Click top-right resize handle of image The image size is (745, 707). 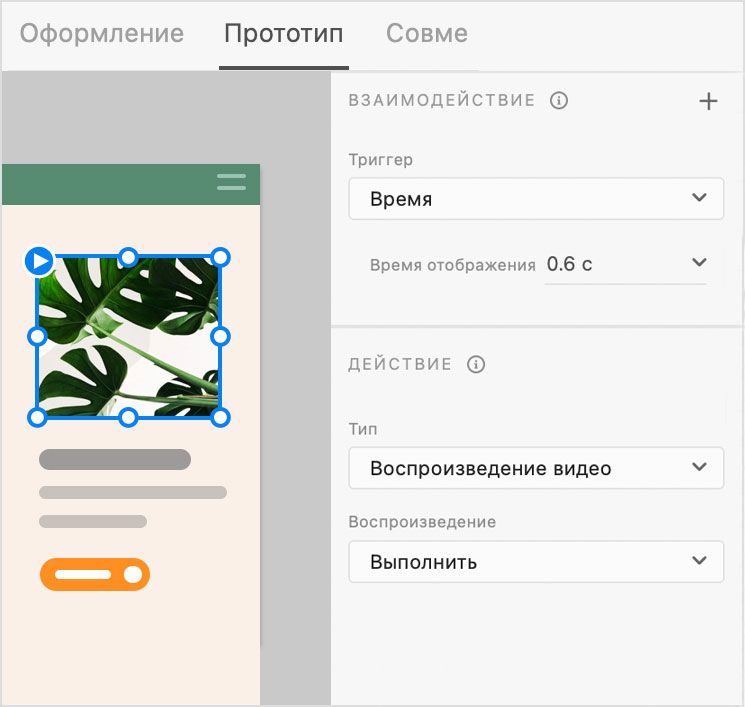pyautogui.click(x=220, y=258)
